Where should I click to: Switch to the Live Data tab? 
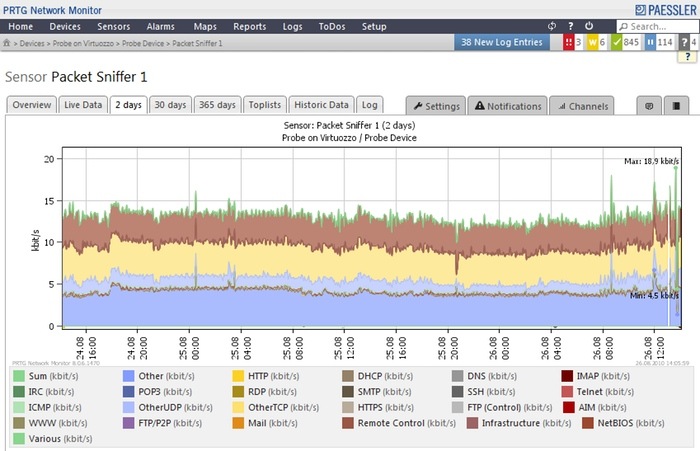83,105
